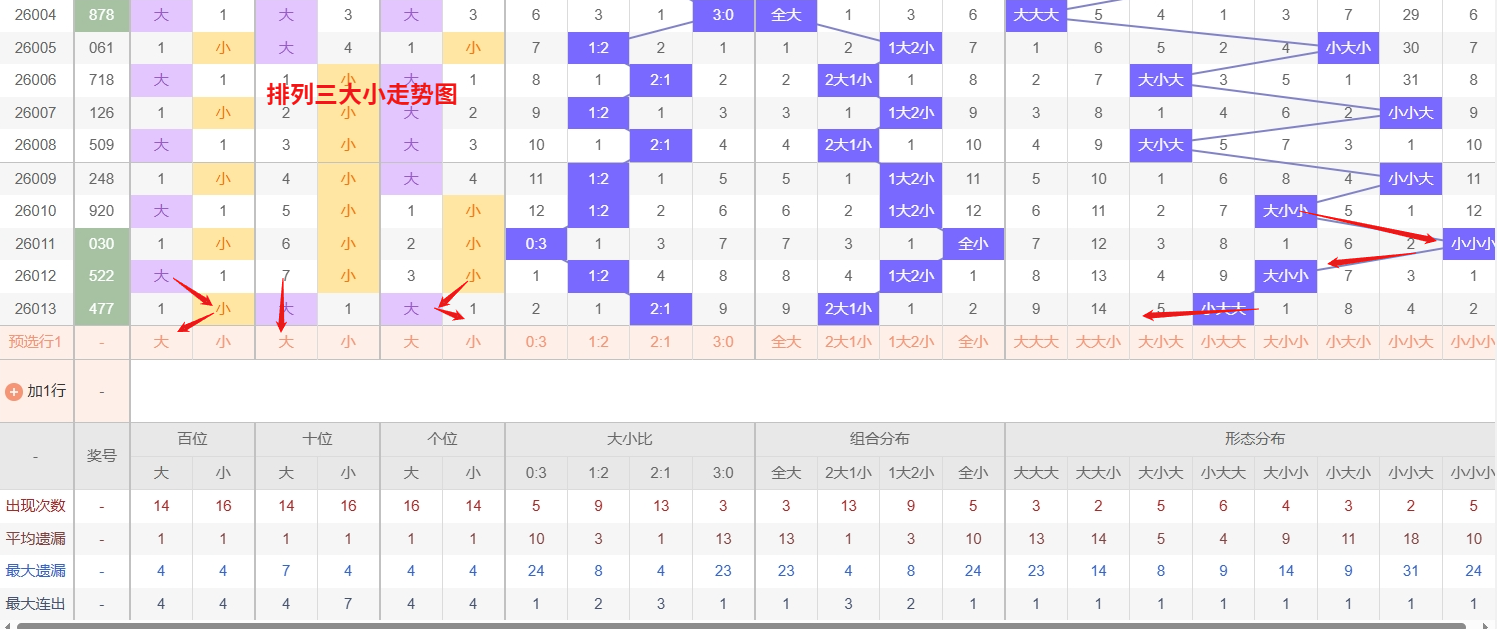Screen dimensions: 1499x629
Task: Toggle 百位 大 in 预选行1 row
Action: 161,342
